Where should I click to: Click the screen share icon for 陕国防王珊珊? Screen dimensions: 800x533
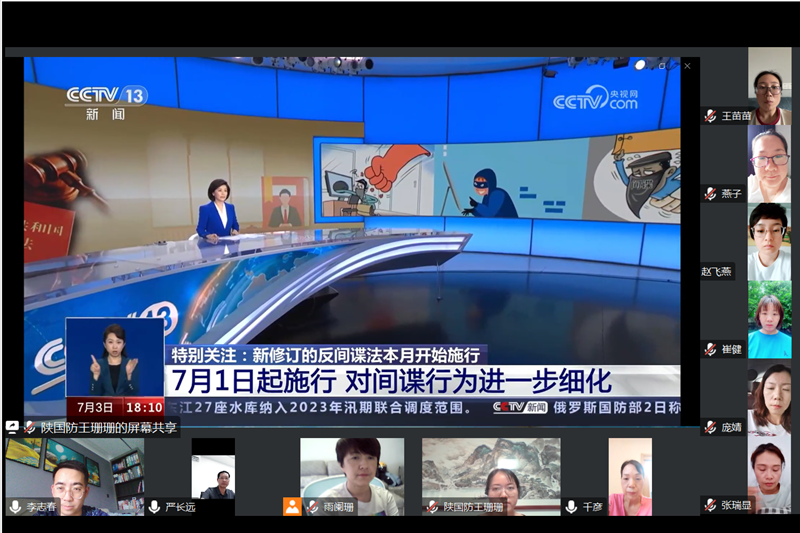tap(12, 426)
